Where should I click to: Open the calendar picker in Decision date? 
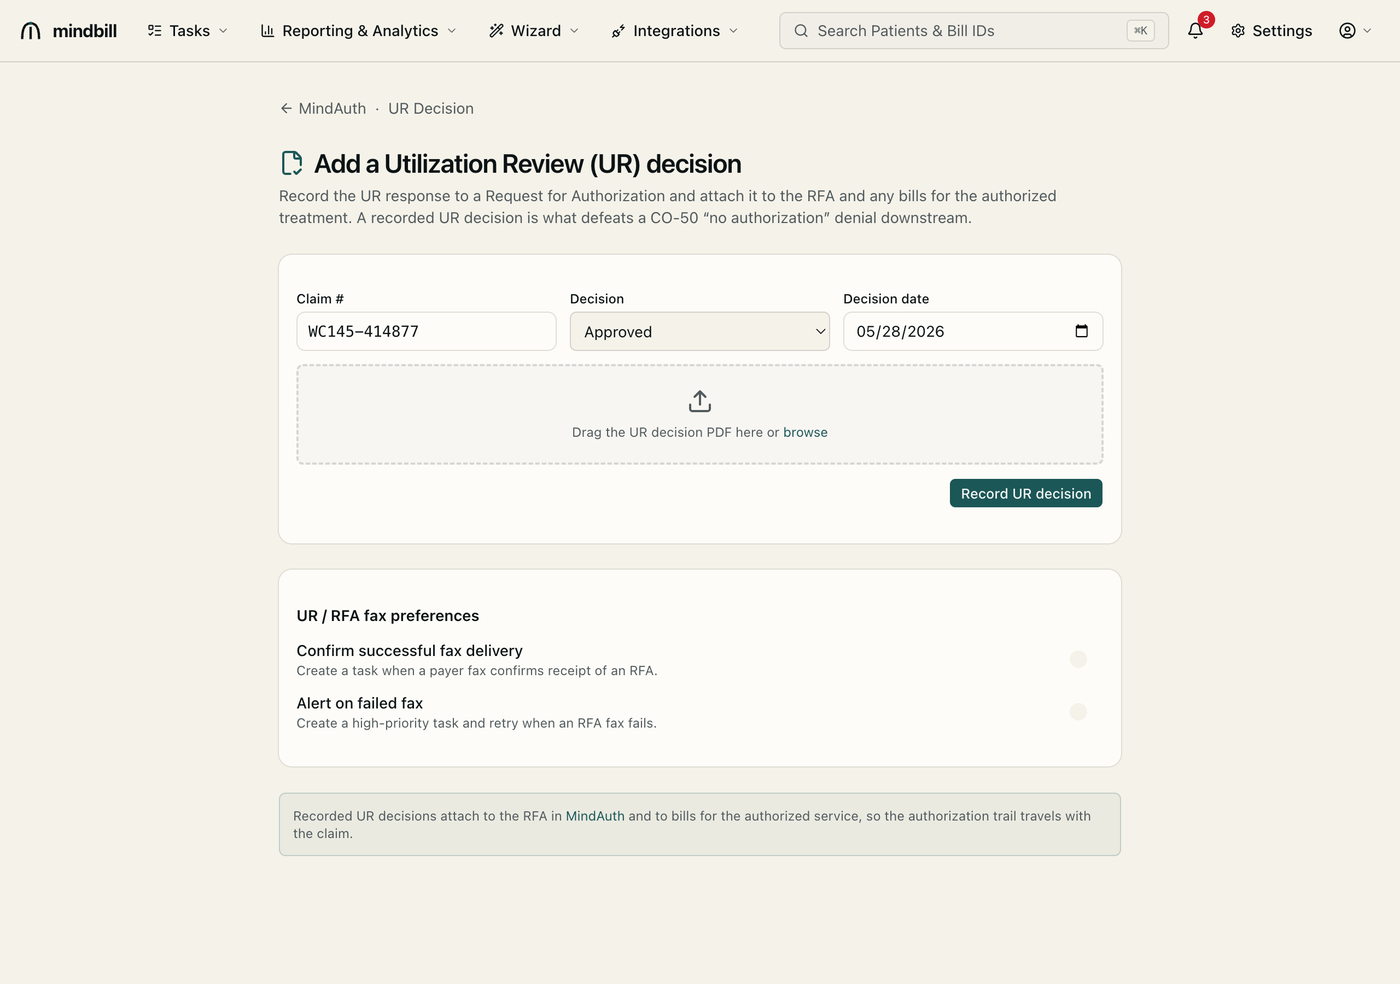tap(1081, 331)
